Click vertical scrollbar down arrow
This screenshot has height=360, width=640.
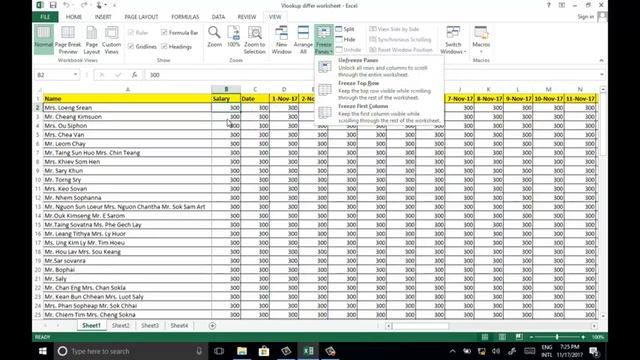[x=603, y=316]
